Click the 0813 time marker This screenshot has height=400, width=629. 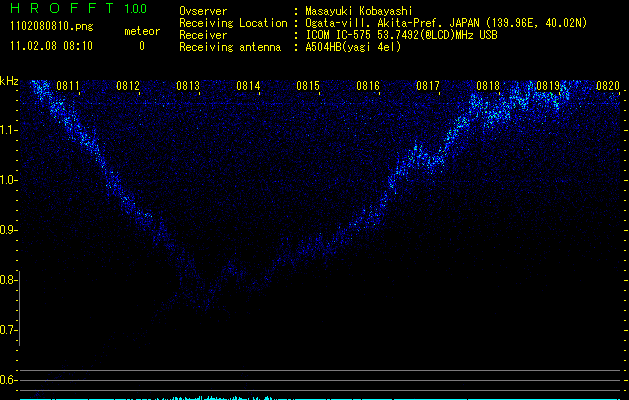click(x=188, y=86)
